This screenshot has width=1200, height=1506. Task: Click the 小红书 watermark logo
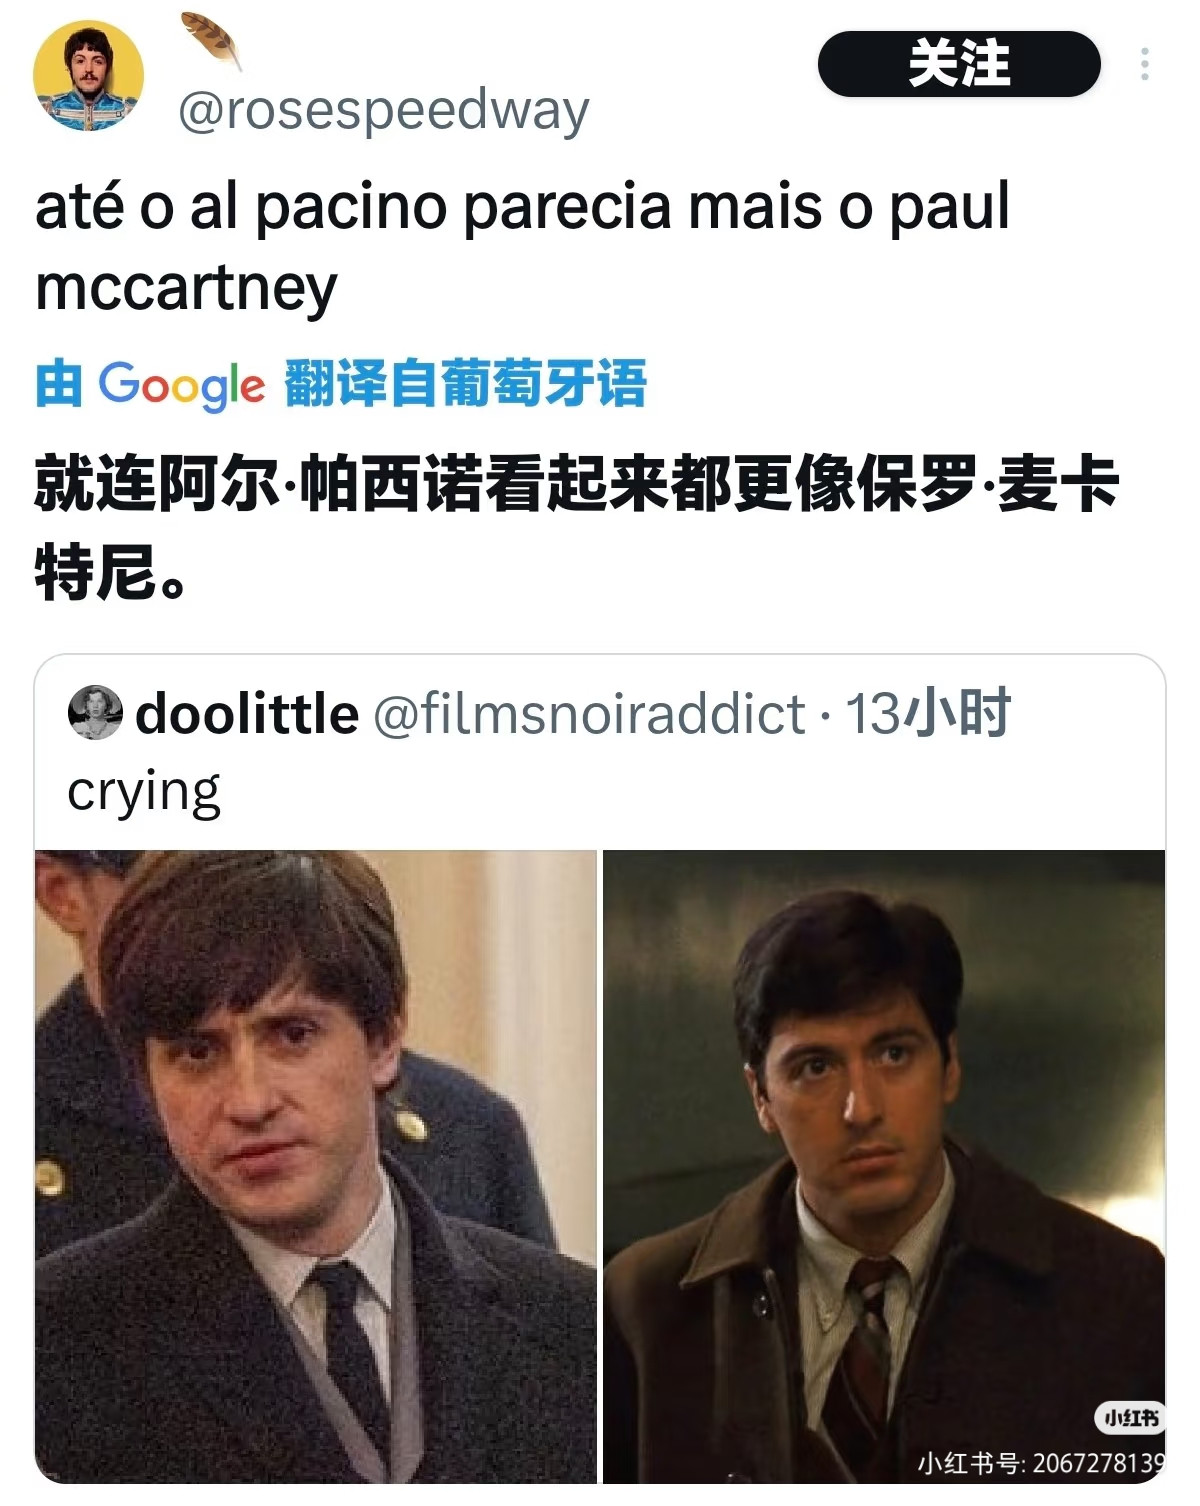(1131, 1417)
